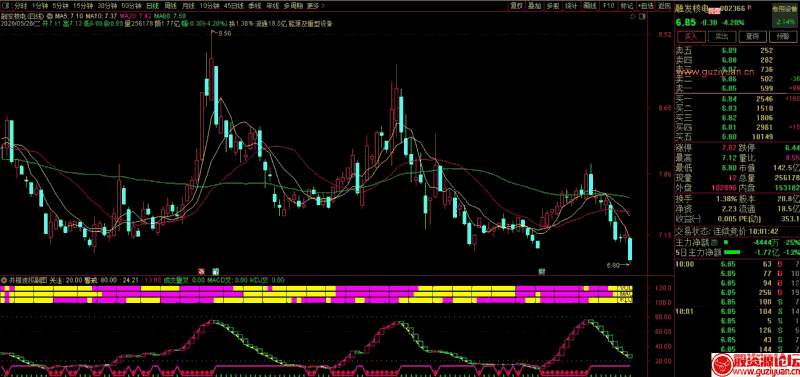This screenshot has height=377, width=800.
Task: Click the 叠加 overlay button
Action: coord(535,6)
